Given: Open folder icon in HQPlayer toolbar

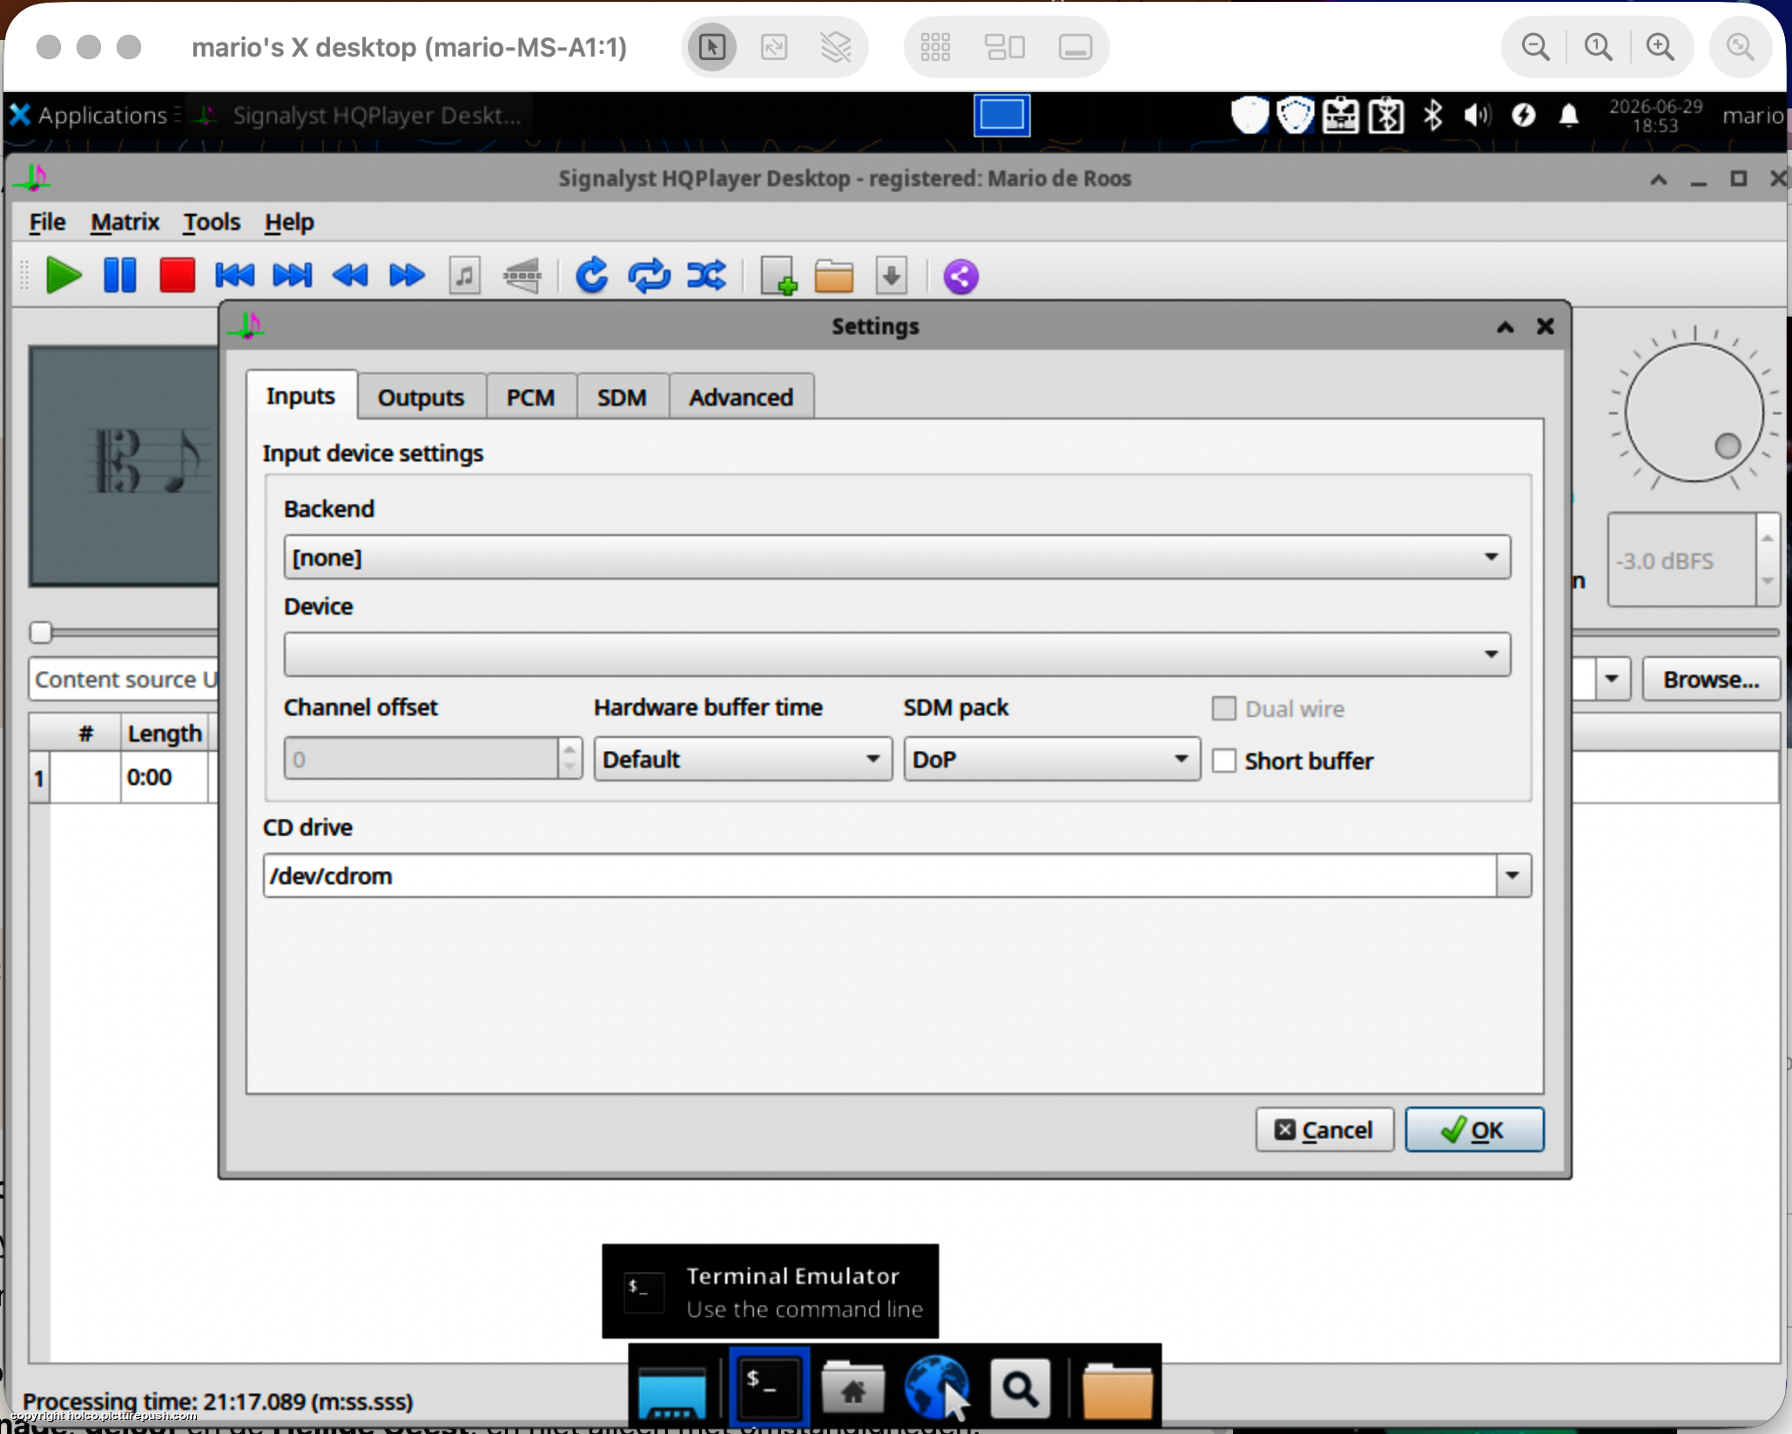Looking at the screenshot, I should point(834,276).
